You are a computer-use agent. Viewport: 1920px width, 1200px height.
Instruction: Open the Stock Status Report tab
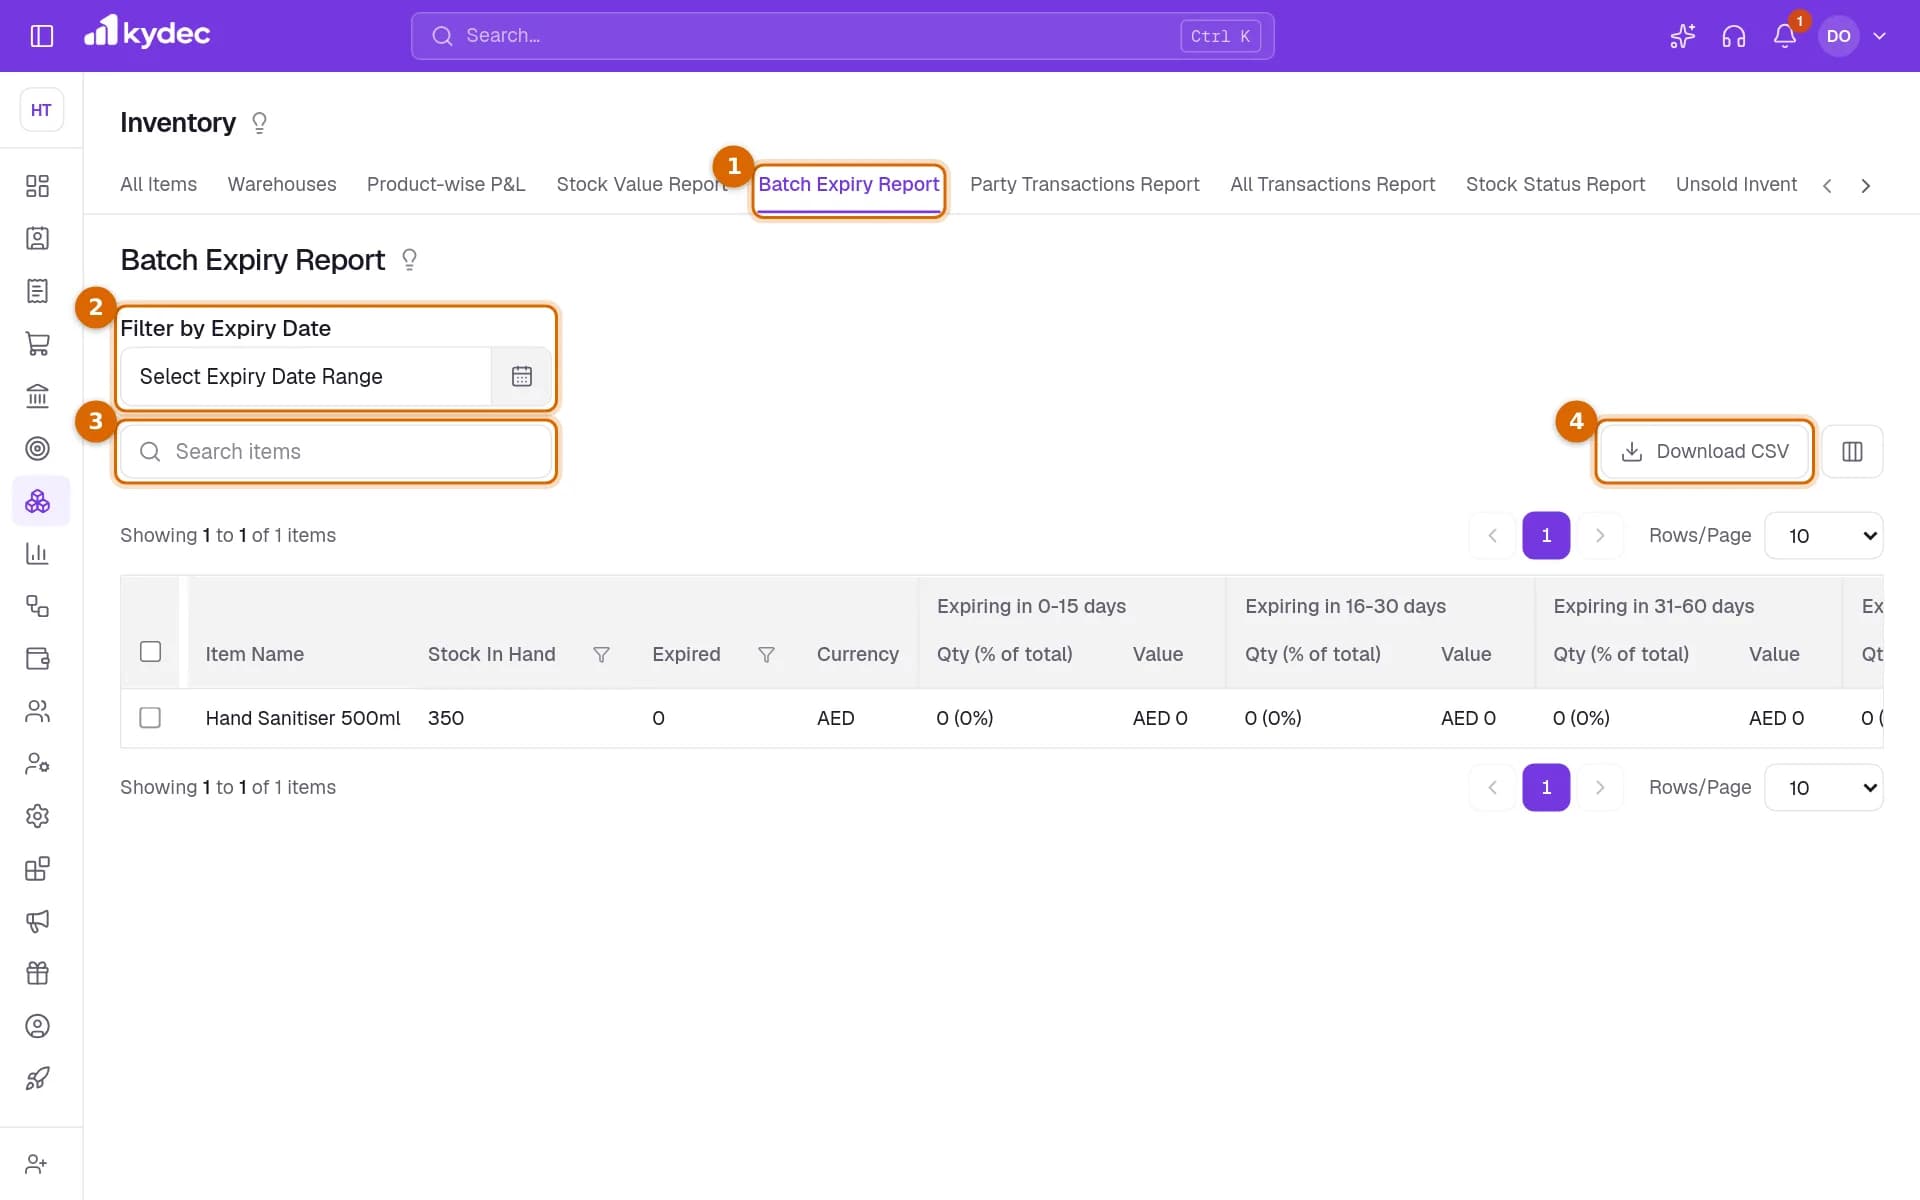click(x=1555, y=184)
